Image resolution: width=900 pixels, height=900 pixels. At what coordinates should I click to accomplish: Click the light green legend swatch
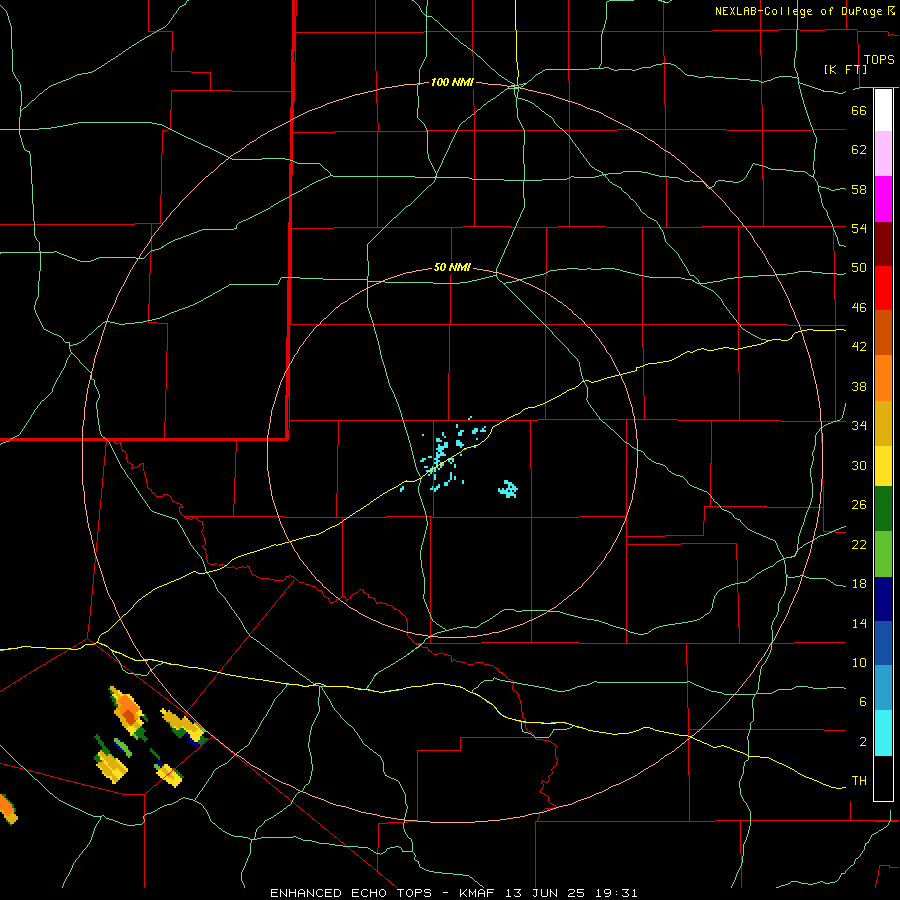click(x=883, y=554)
